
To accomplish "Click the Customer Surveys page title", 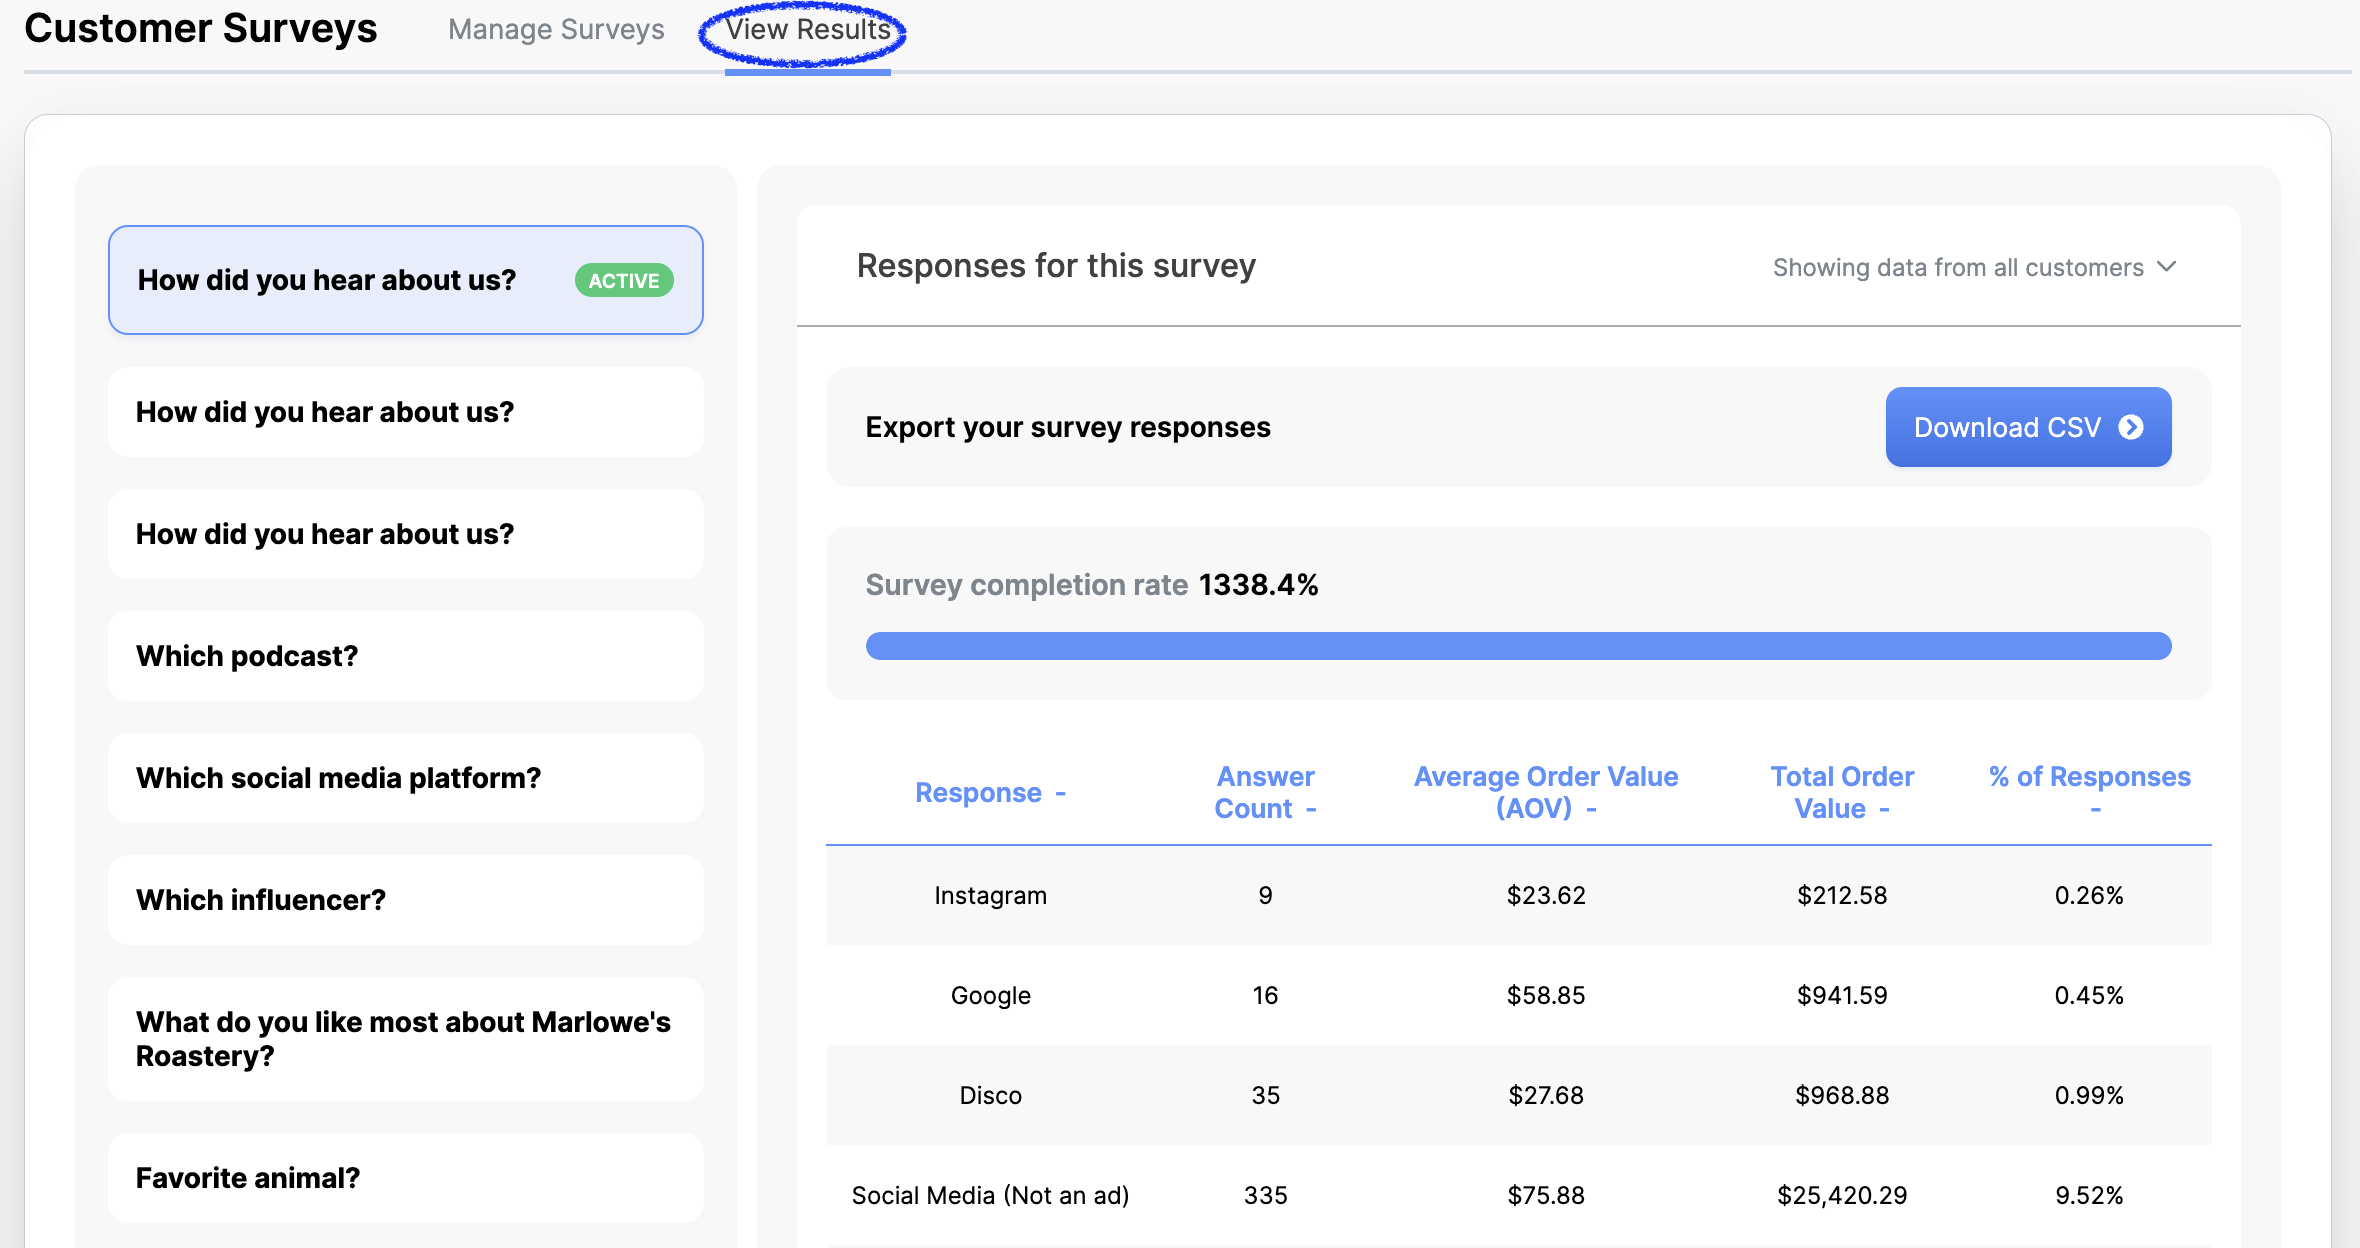I will 201,28.
